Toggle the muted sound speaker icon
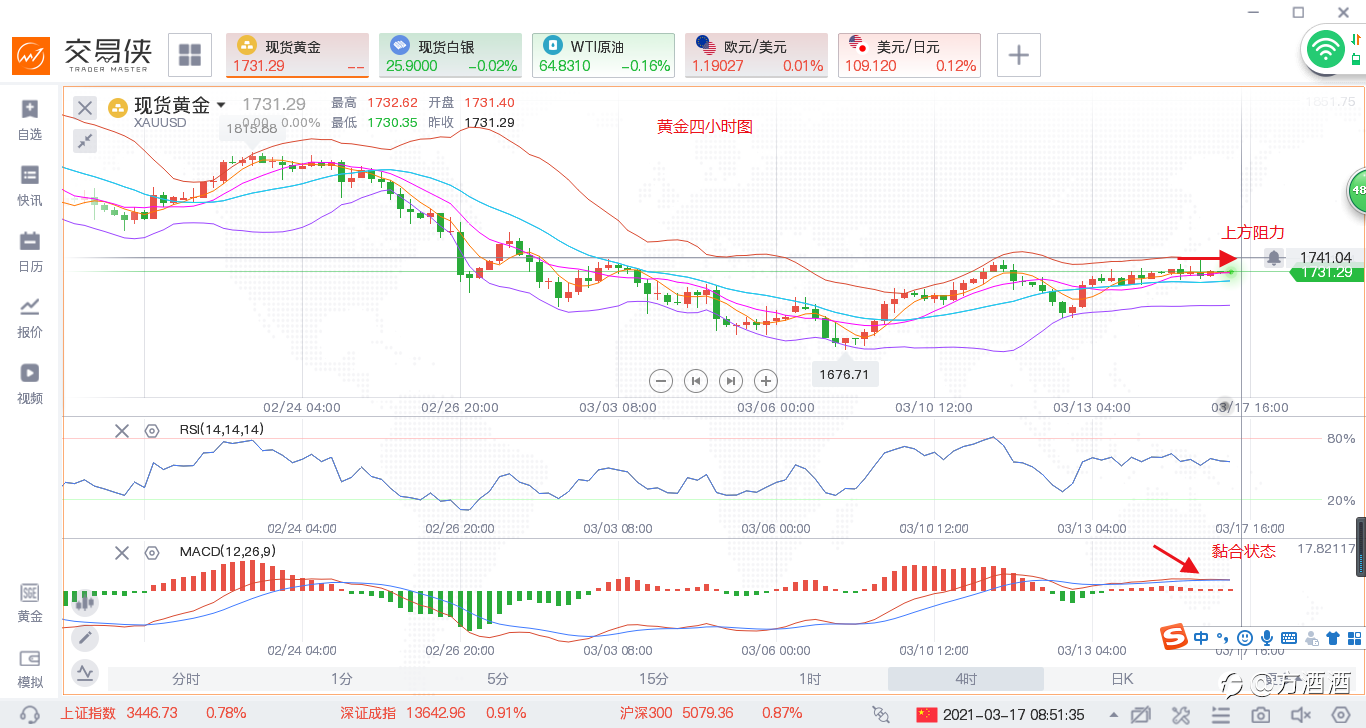Viewport: 1366px width, 728px height. 1301,714
